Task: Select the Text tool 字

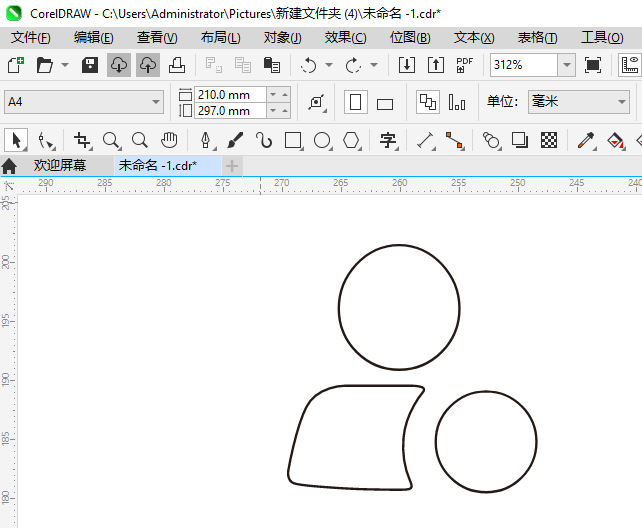Action: (x=388, y=141)
